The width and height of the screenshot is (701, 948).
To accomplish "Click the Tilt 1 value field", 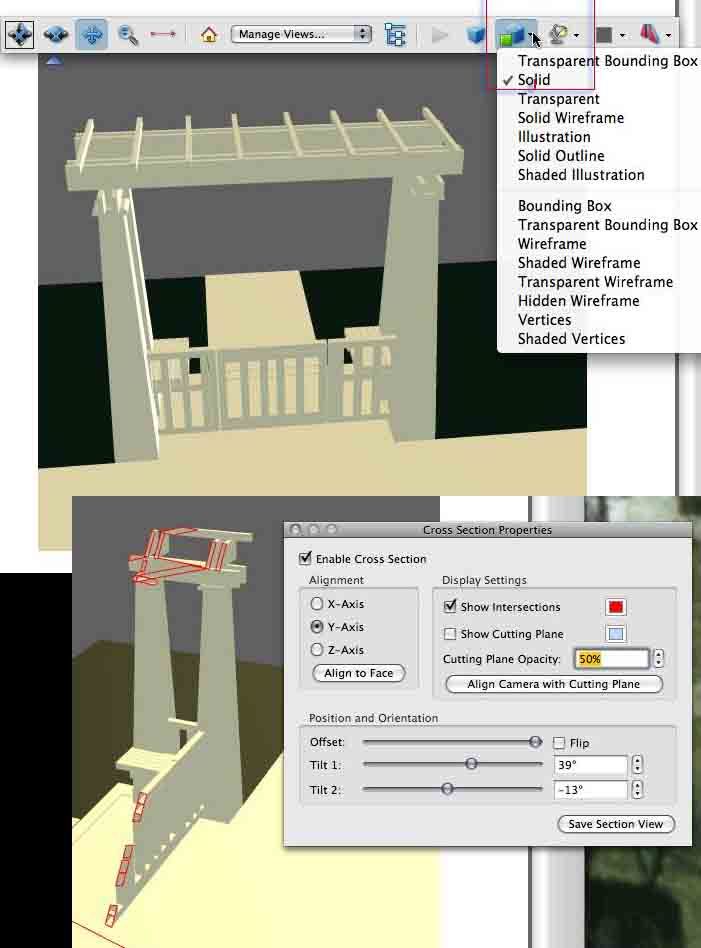I will pyautogui.click(x=590, y=765).
